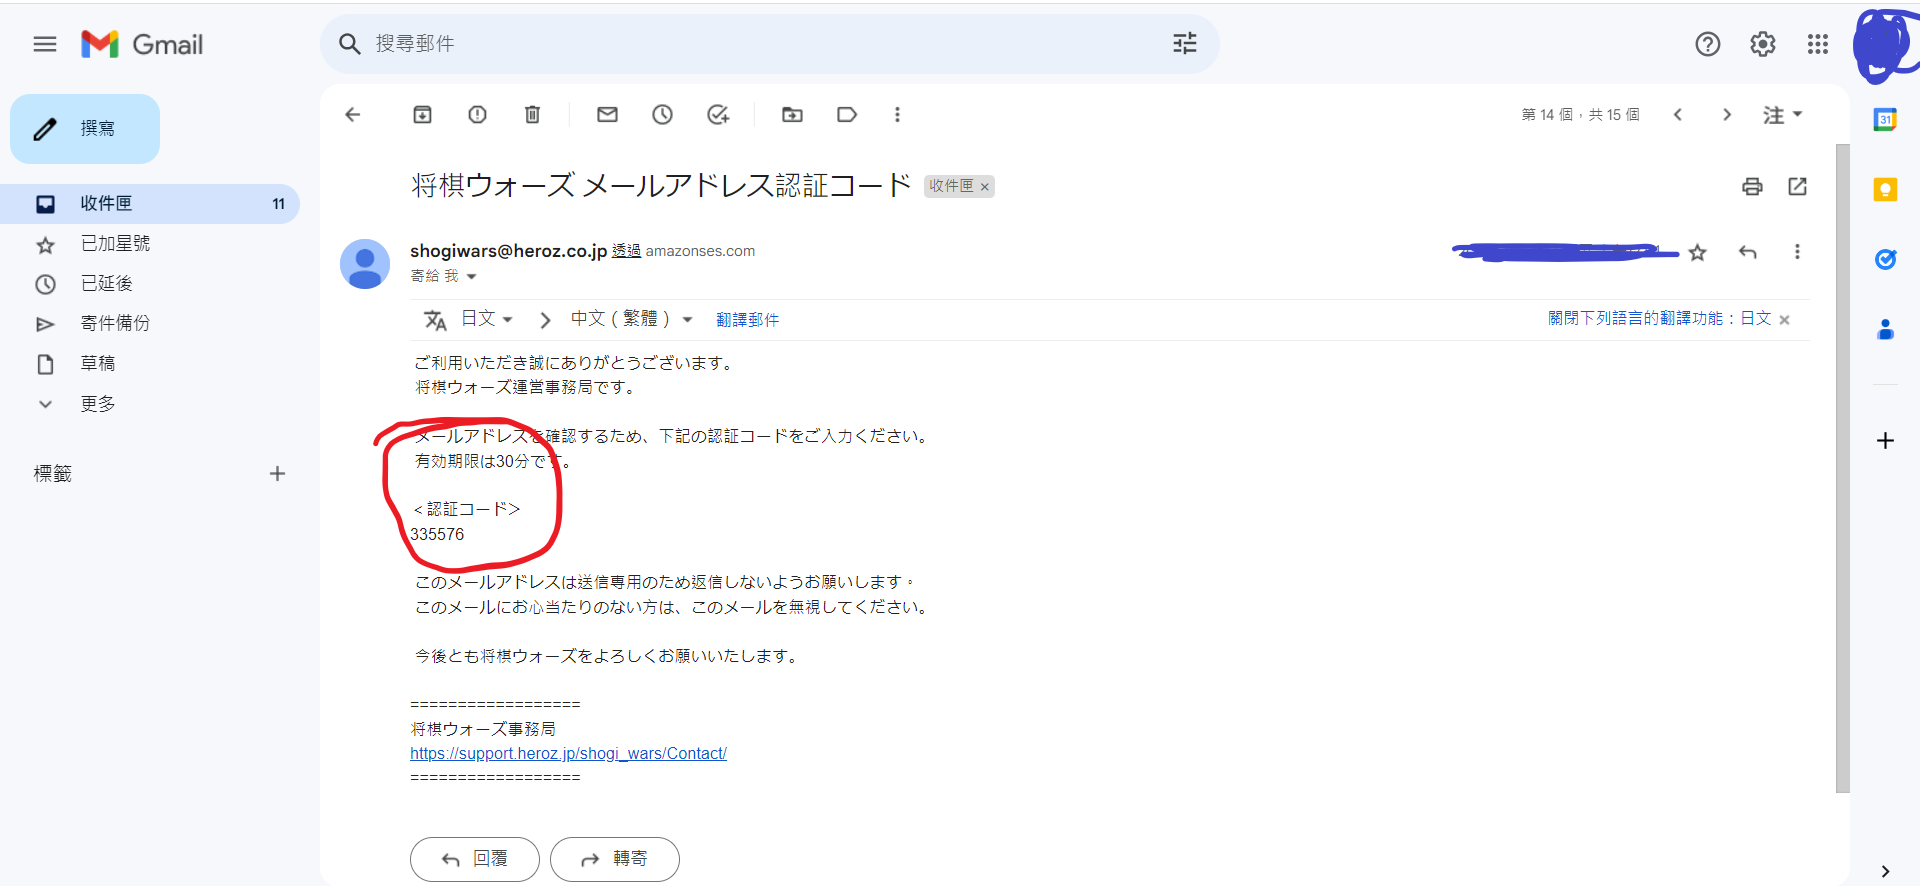Click sender address shogiwars@heroz.co.jp
The image size is (1920, 886).
pyautogui.click(x=509, y=251)
